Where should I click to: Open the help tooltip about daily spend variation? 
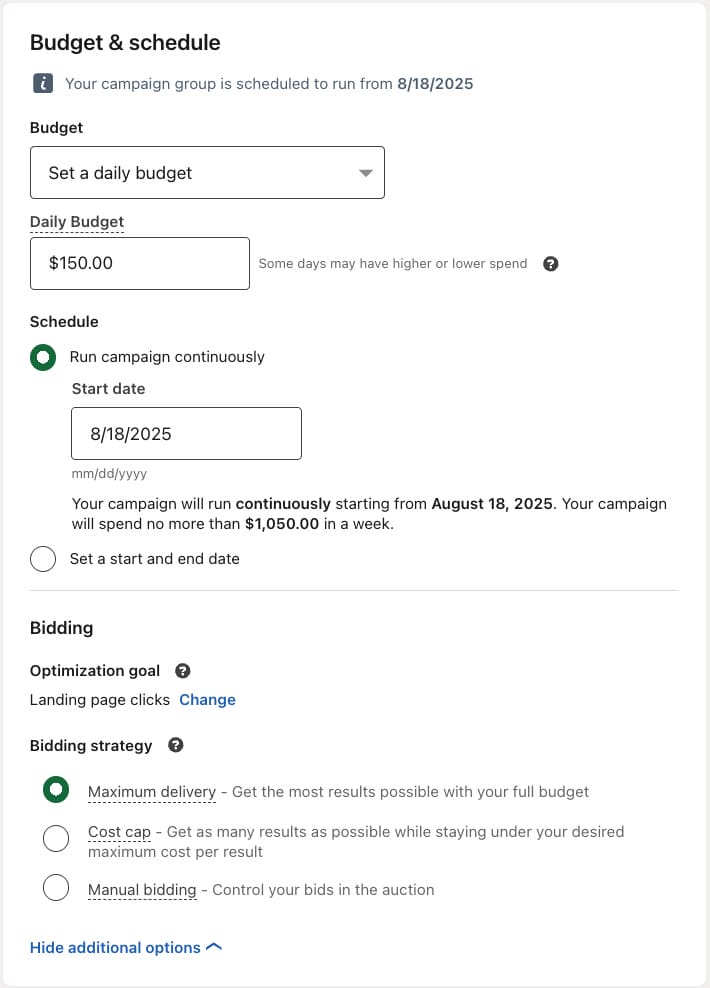[x=550, y=263]
